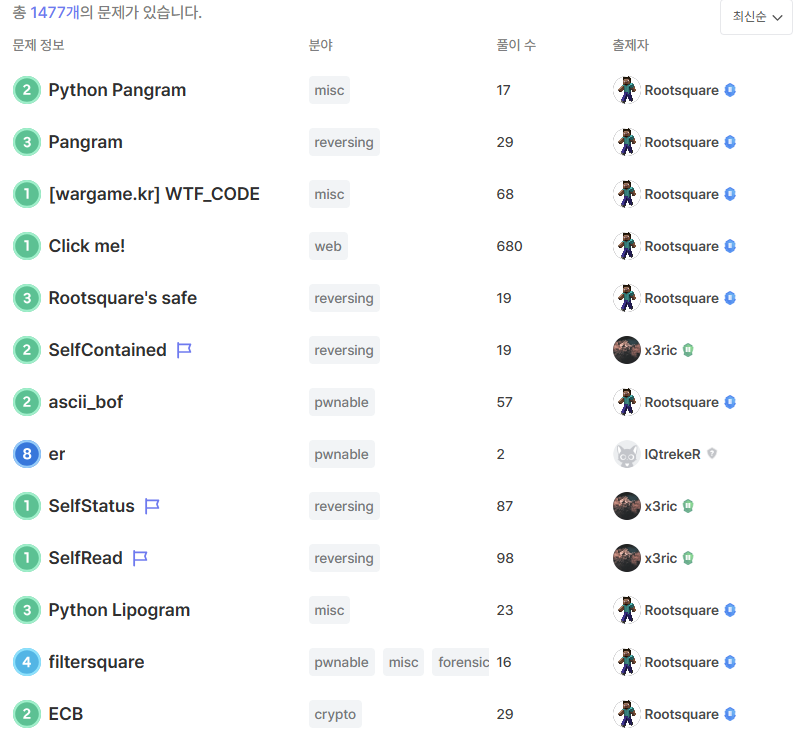Click the flag icon beside SelfStatus
This screenshot has width=794, height=738.
152,506
